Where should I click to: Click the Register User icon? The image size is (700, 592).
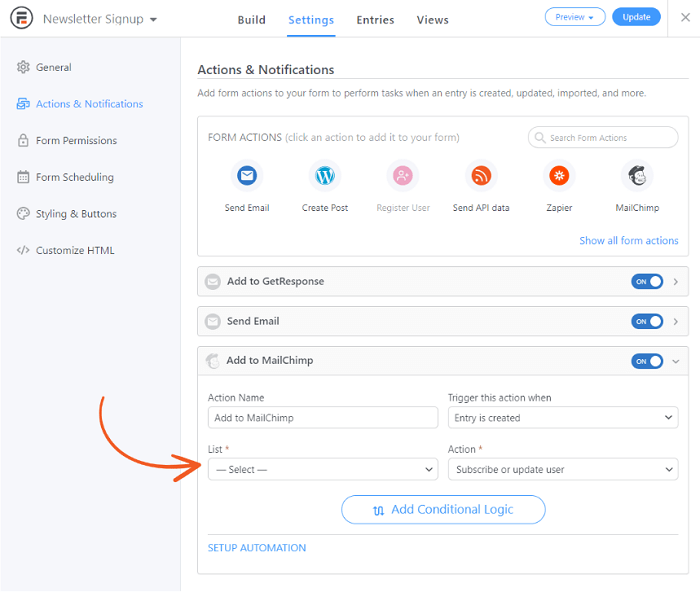(x=403, y=175)
